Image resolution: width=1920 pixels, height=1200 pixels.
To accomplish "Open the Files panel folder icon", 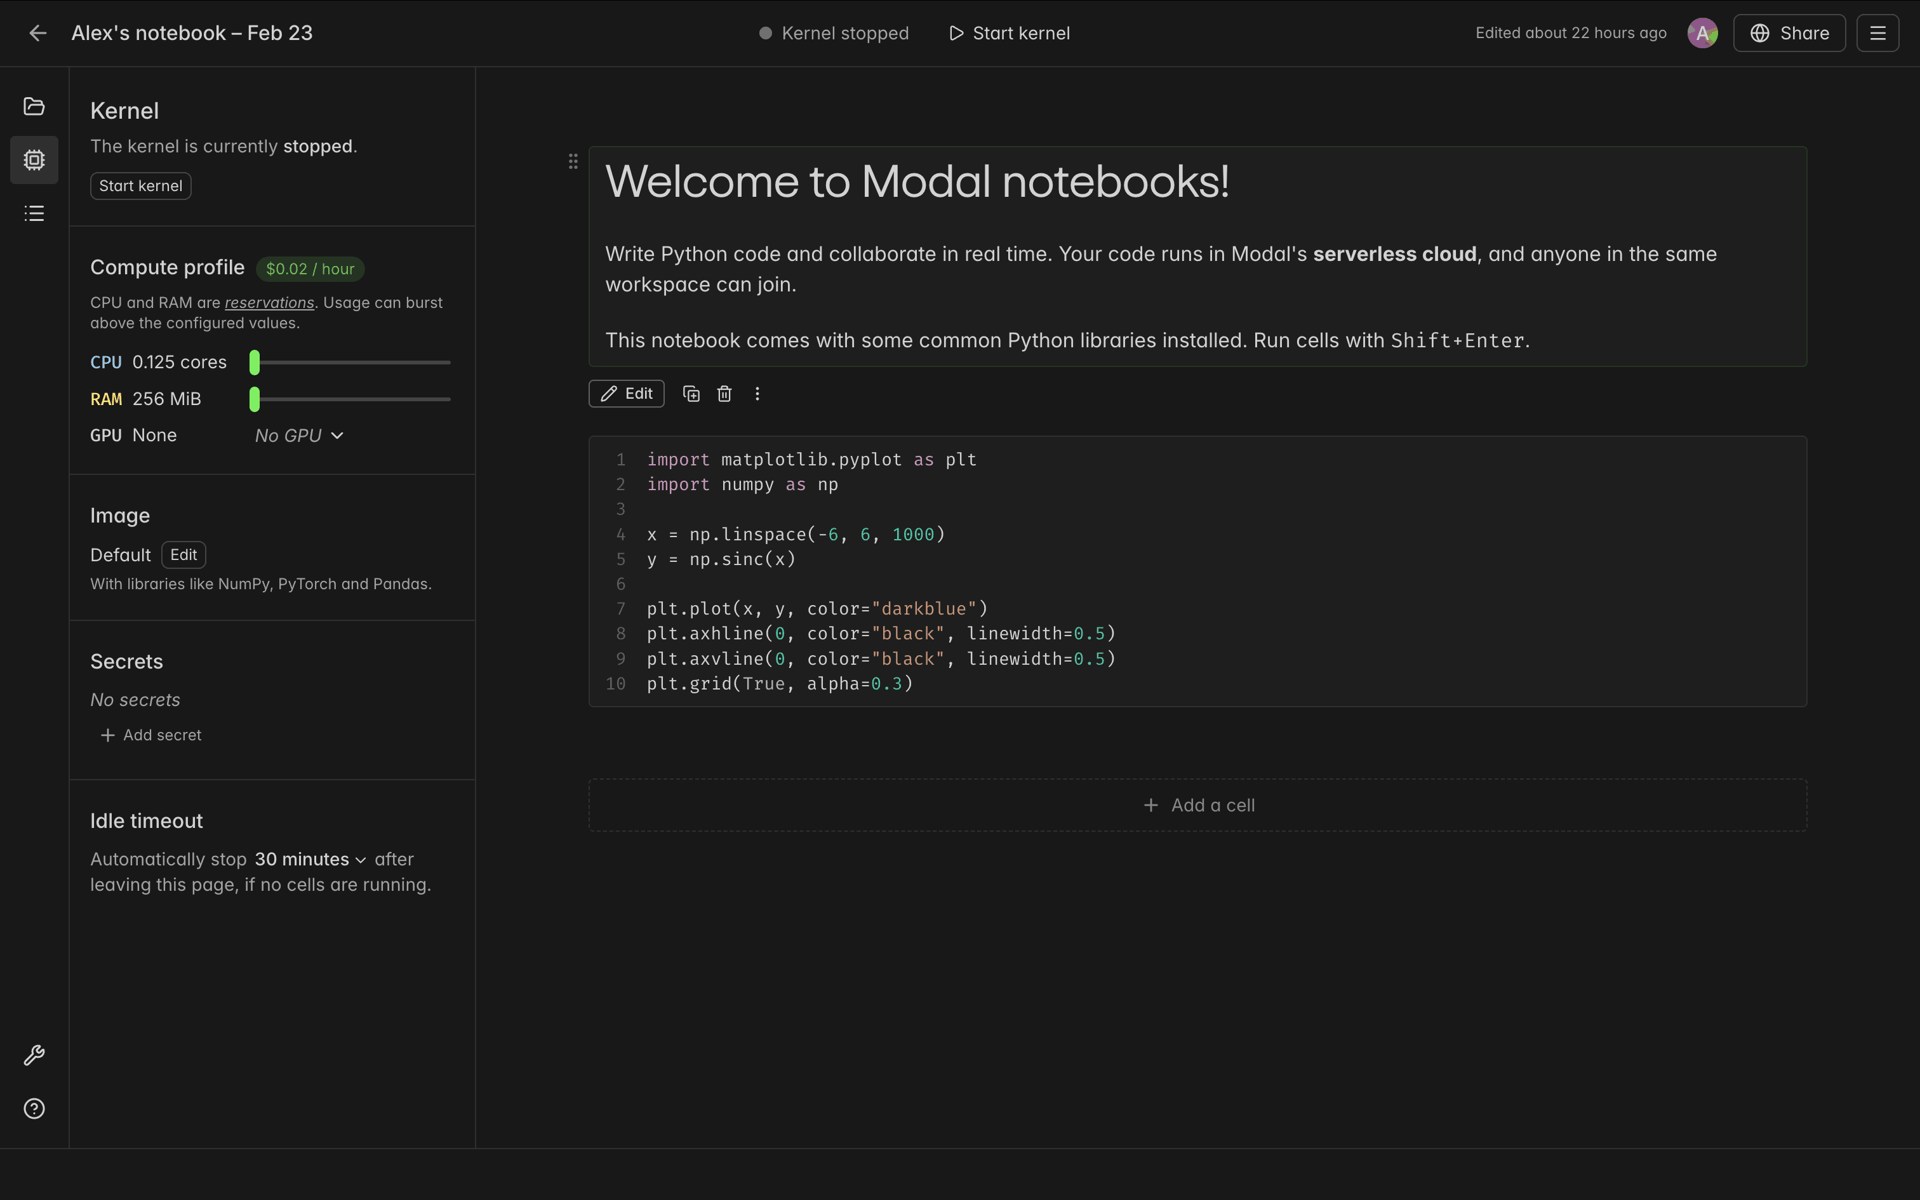I will (34, 106).
